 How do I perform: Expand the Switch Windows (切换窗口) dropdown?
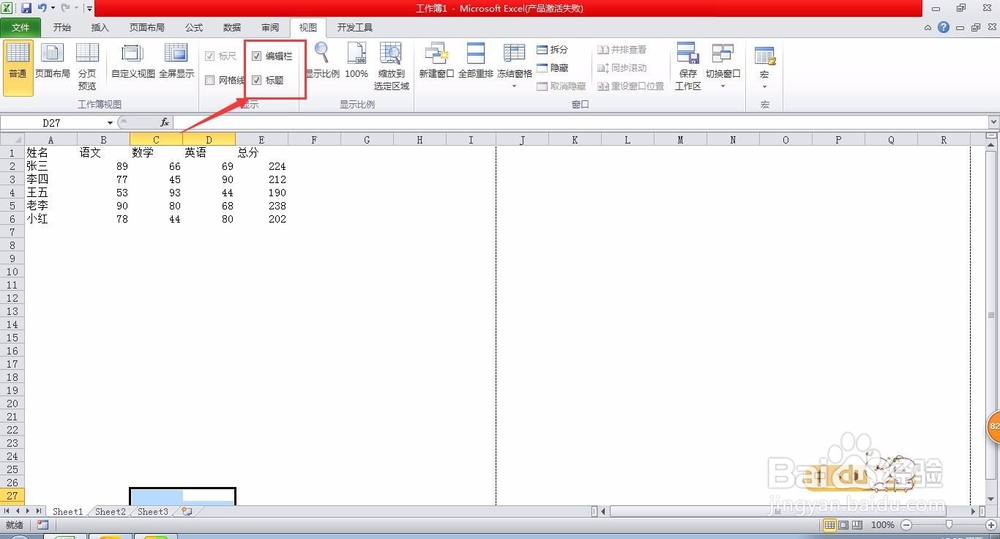(723, 86)
